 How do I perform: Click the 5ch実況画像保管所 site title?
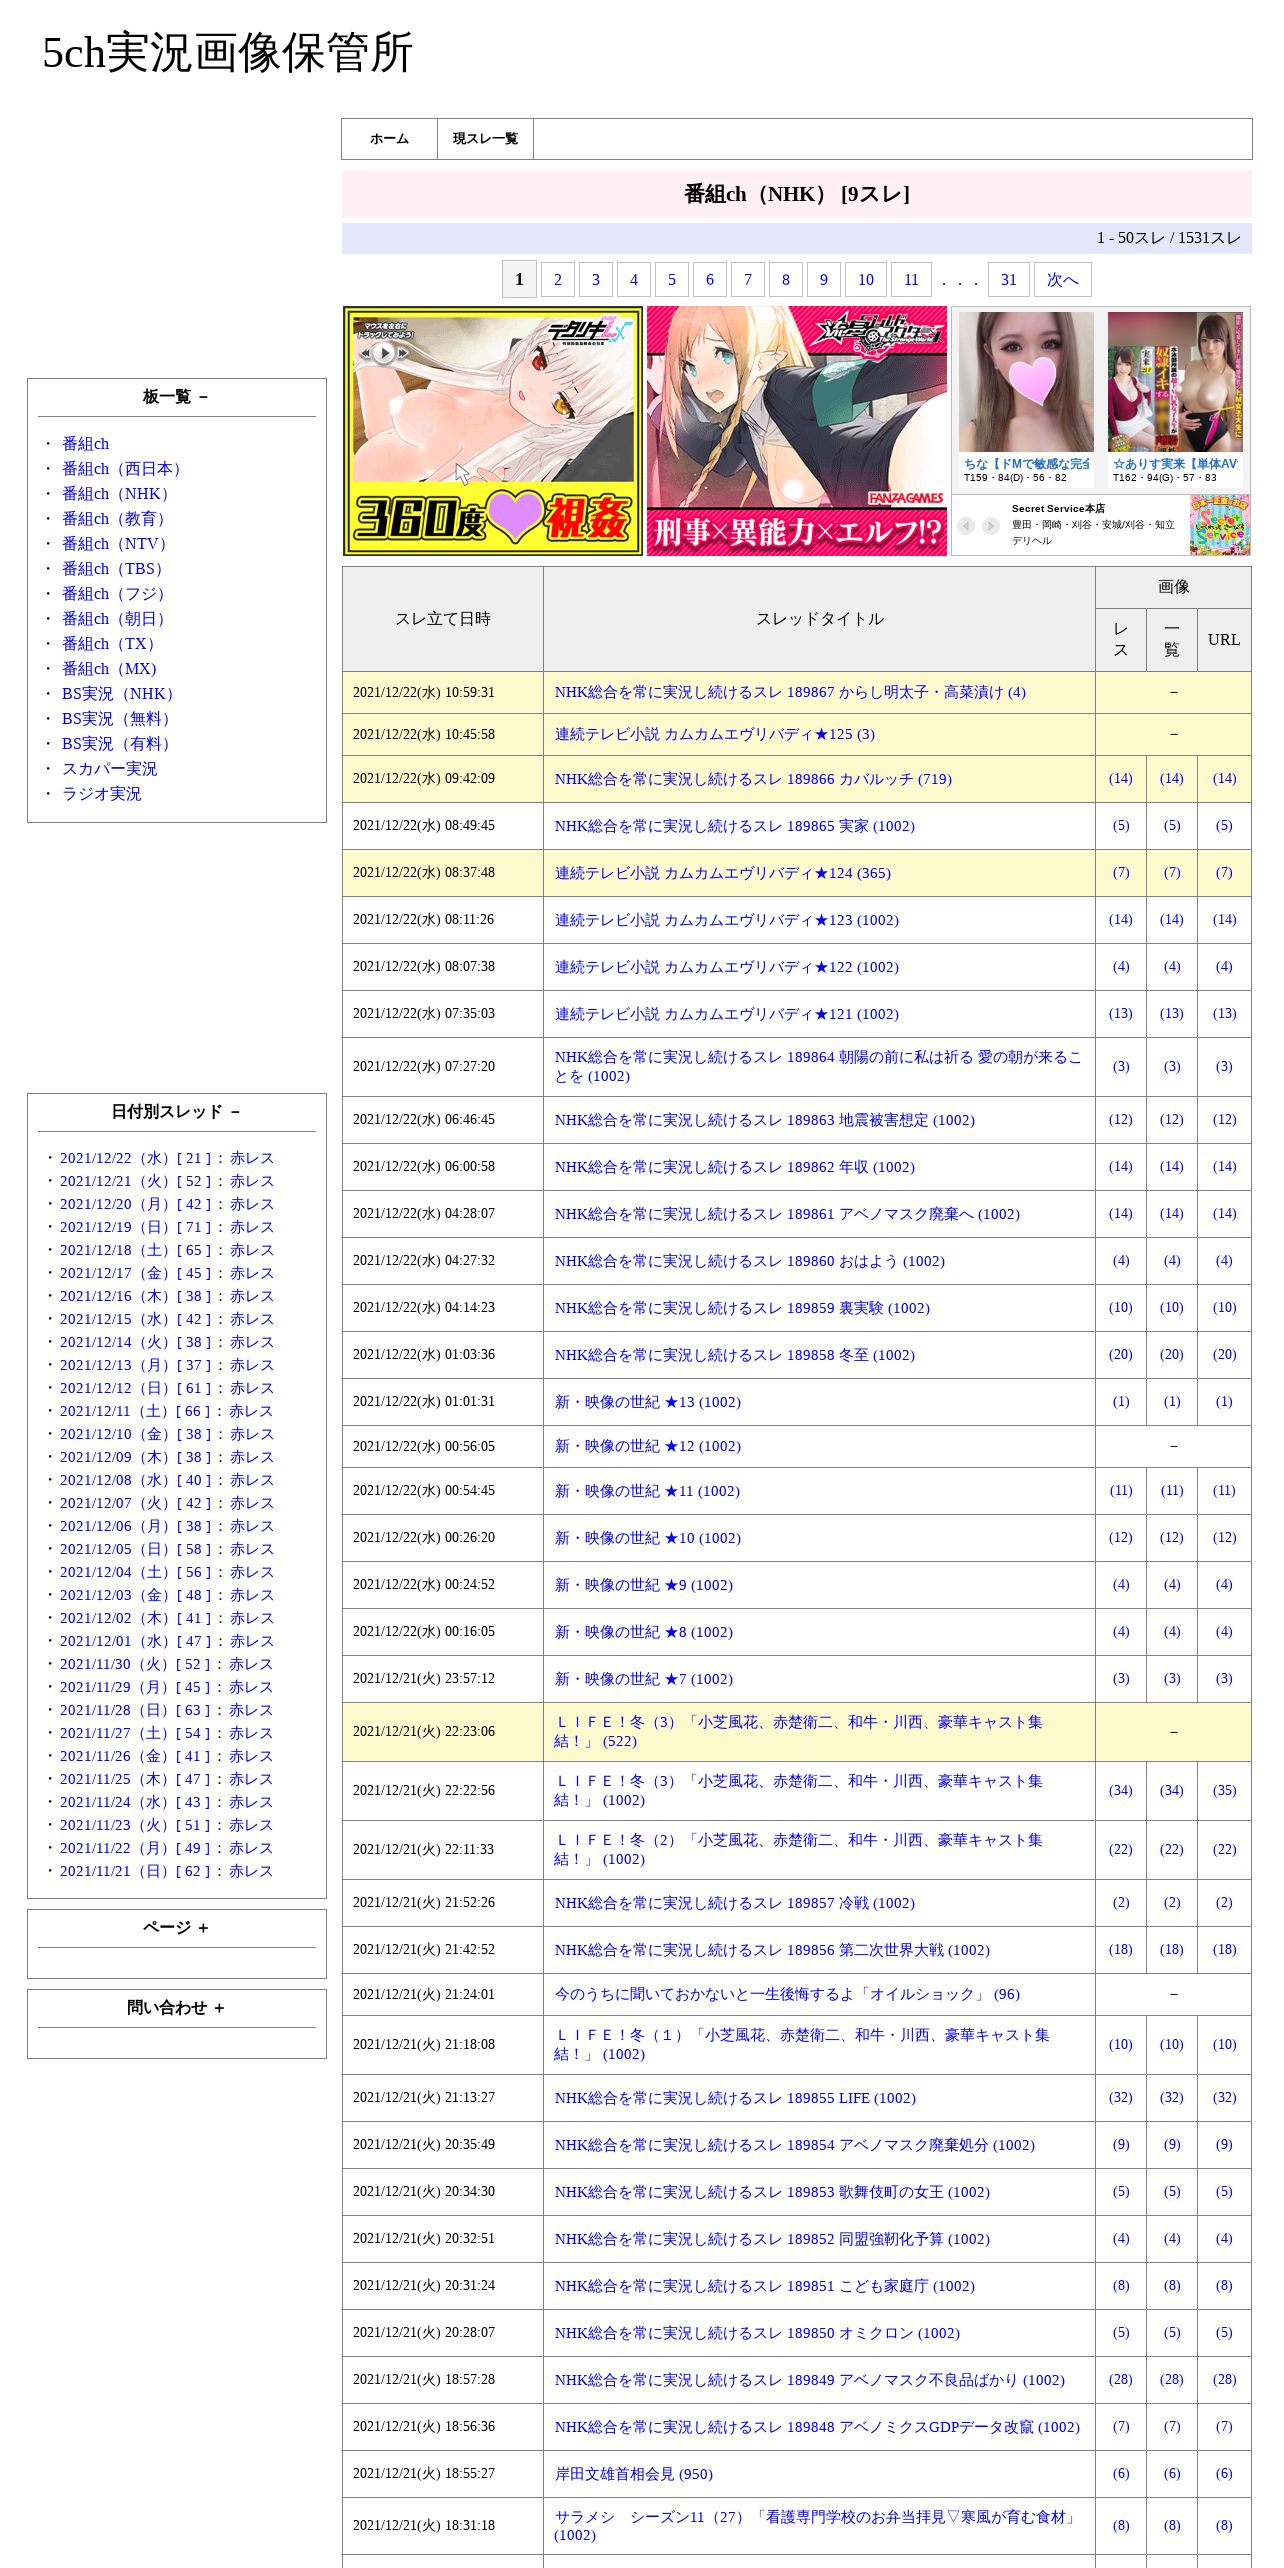pos(227,53)
